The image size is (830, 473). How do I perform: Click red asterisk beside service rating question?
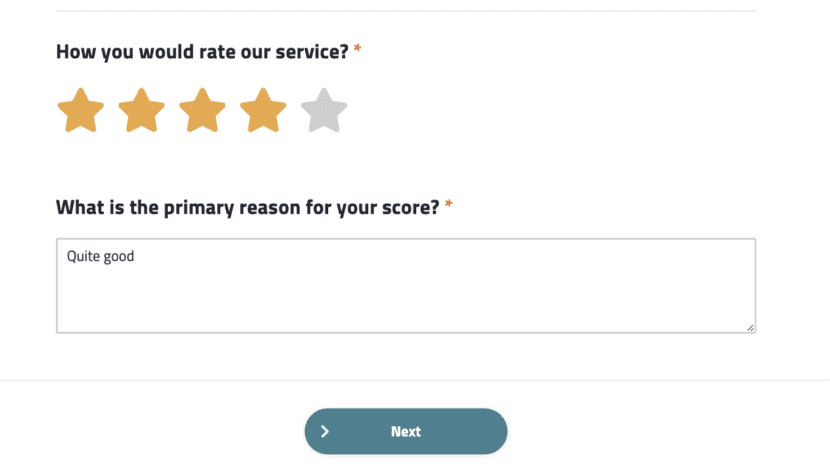pyautogui.click(x=357, y=51)
